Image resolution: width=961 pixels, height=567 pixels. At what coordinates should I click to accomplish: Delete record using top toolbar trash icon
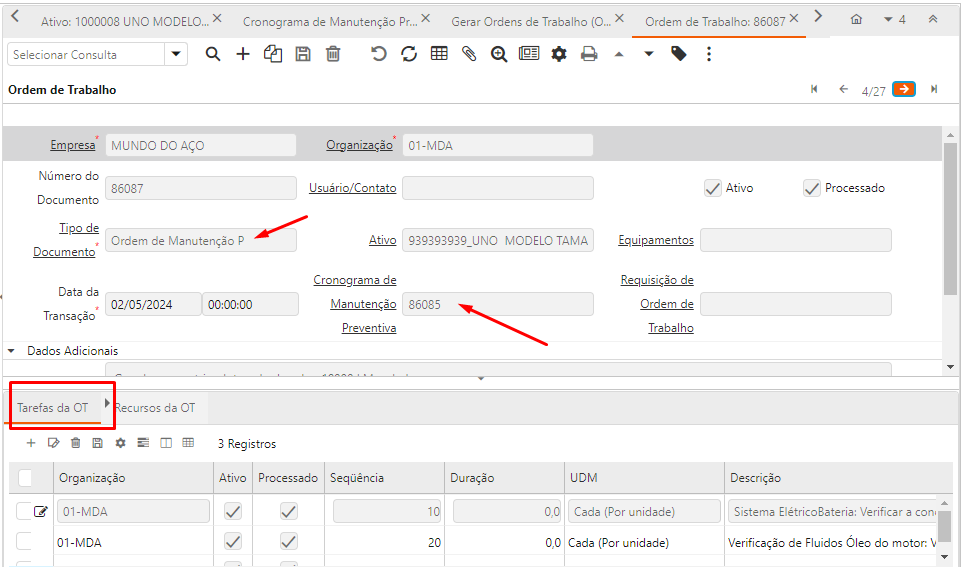coord(333,54)
